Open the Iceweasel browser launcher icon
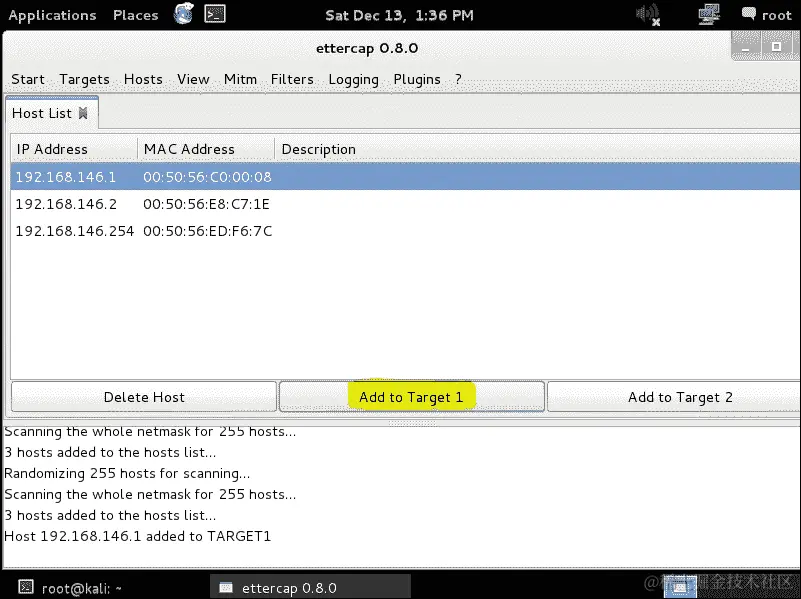Screen dimensions: 801x599 tap(183, 14)
